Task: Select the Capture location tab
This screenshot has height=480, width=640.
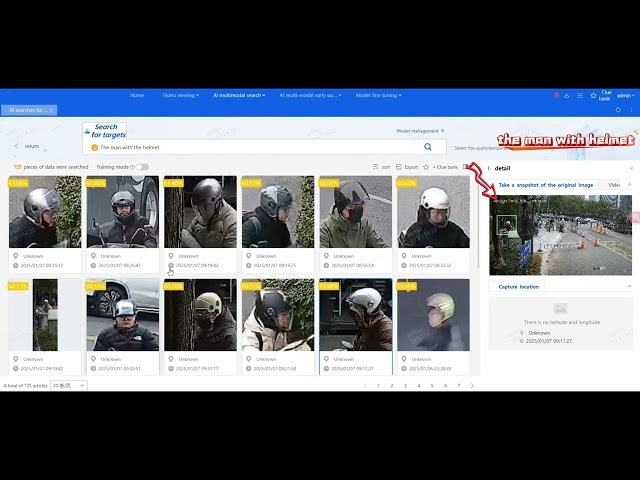Action: (518, 287)
